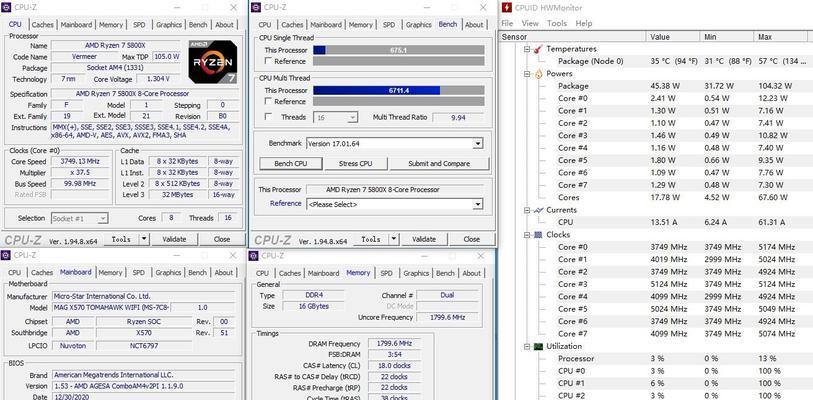Click the CPU-Z icon in Memory window title
Viewport: 813px width, 400px height.
(x=254, y=255)
